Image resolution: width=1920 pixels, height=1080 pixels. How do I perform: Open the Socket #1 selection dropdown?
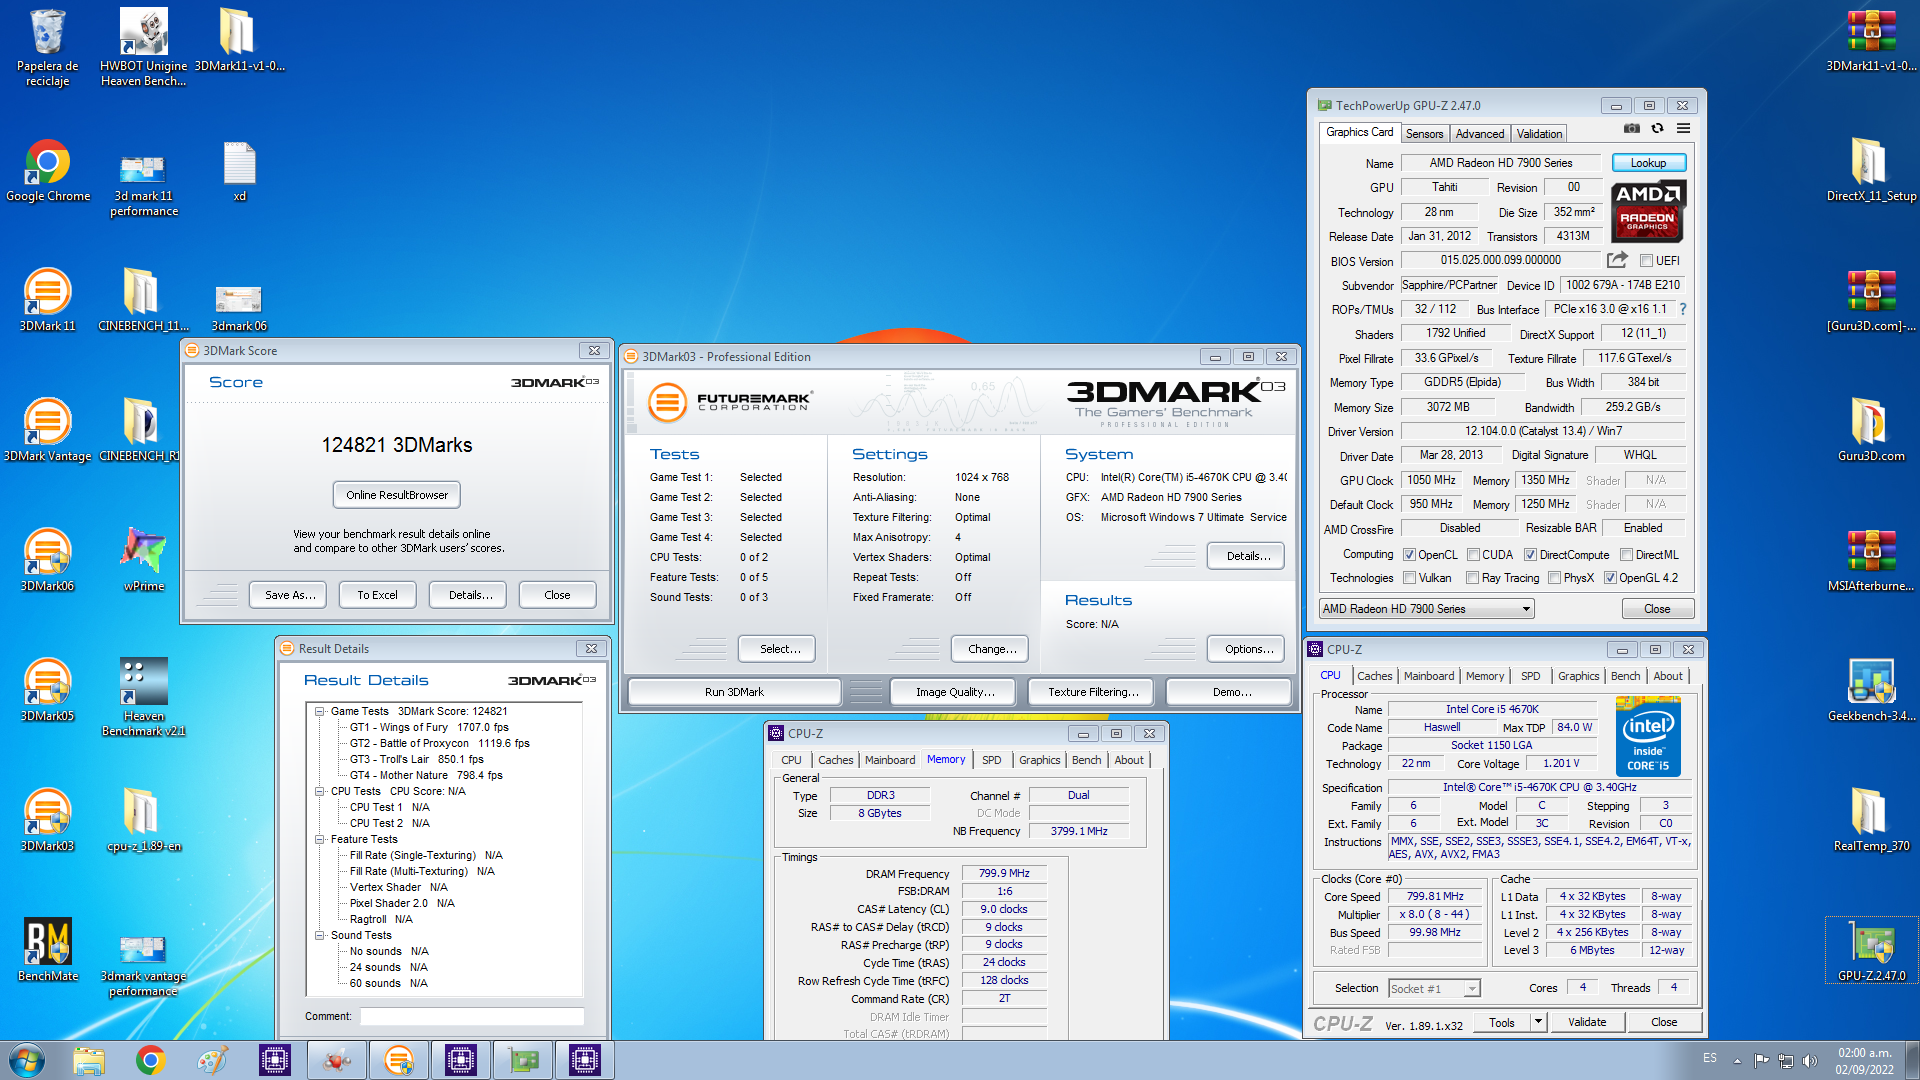(1434, 989)
